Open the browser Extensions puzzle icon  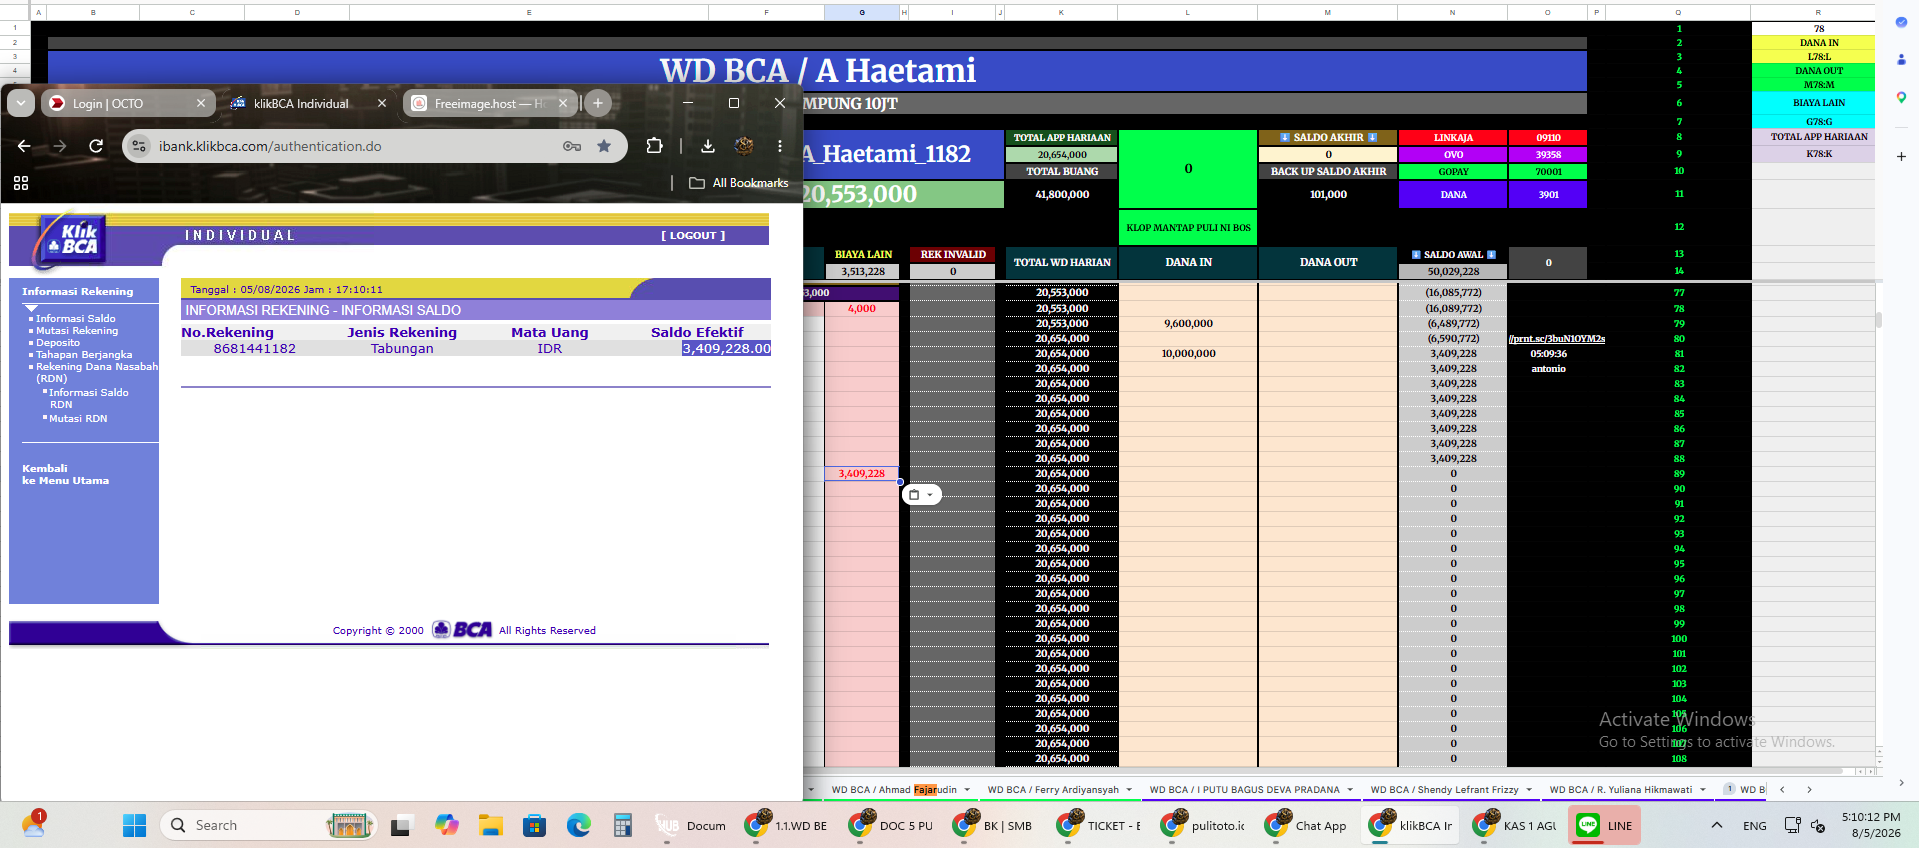pos(654,146)
